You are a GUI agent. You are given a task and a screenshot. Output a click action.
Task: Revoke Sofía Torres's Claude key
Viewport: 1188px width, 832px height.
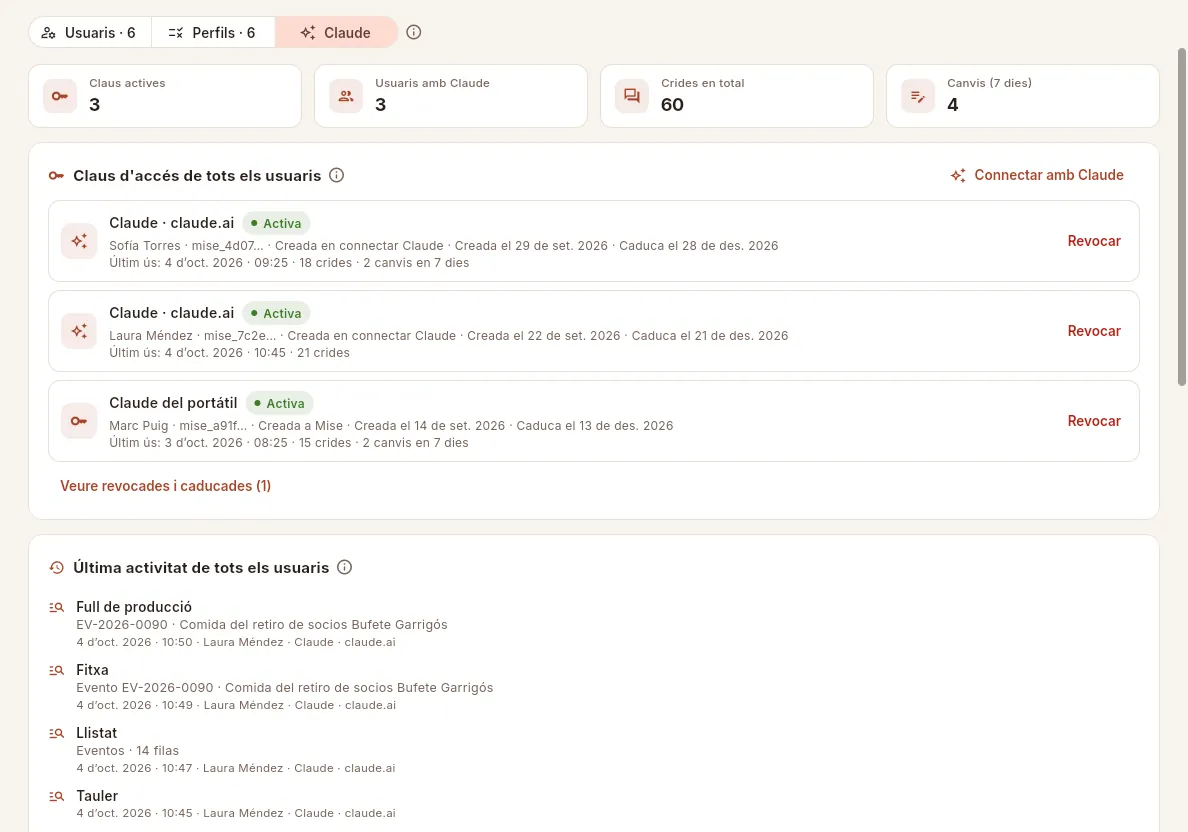[x=1093, y=241]
